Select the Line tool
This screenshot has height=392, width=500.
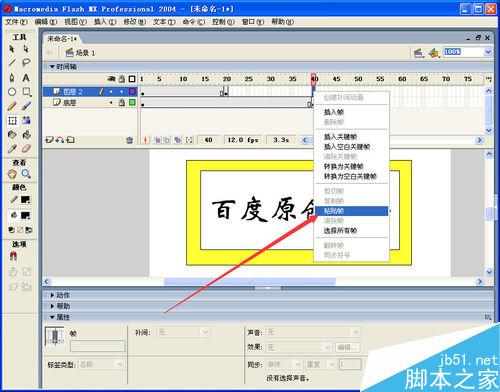[x=12, y=62]
